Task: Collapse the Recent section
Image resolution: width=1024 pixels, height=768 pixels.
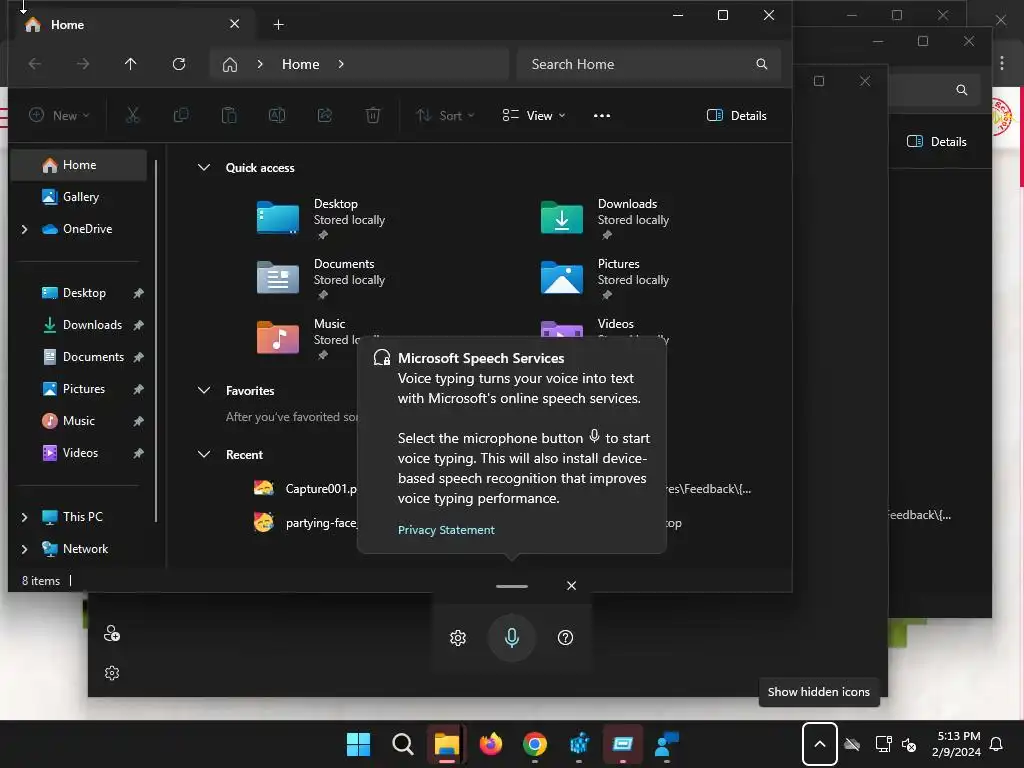Action: click(x=204, y=455)
